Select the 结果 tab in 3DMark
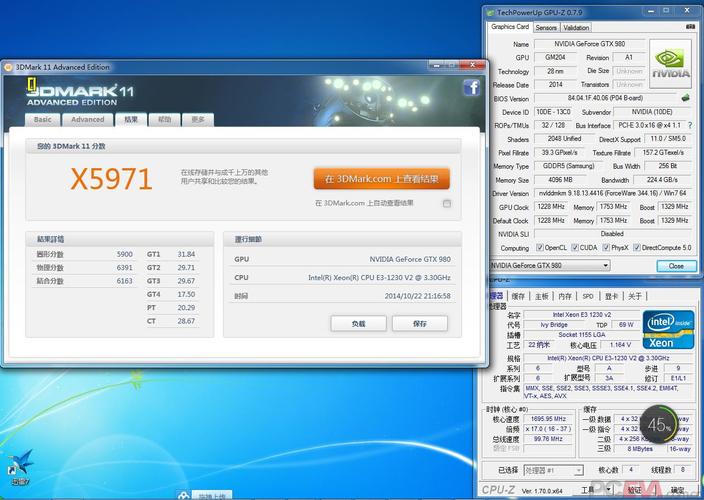 (131, 119)
